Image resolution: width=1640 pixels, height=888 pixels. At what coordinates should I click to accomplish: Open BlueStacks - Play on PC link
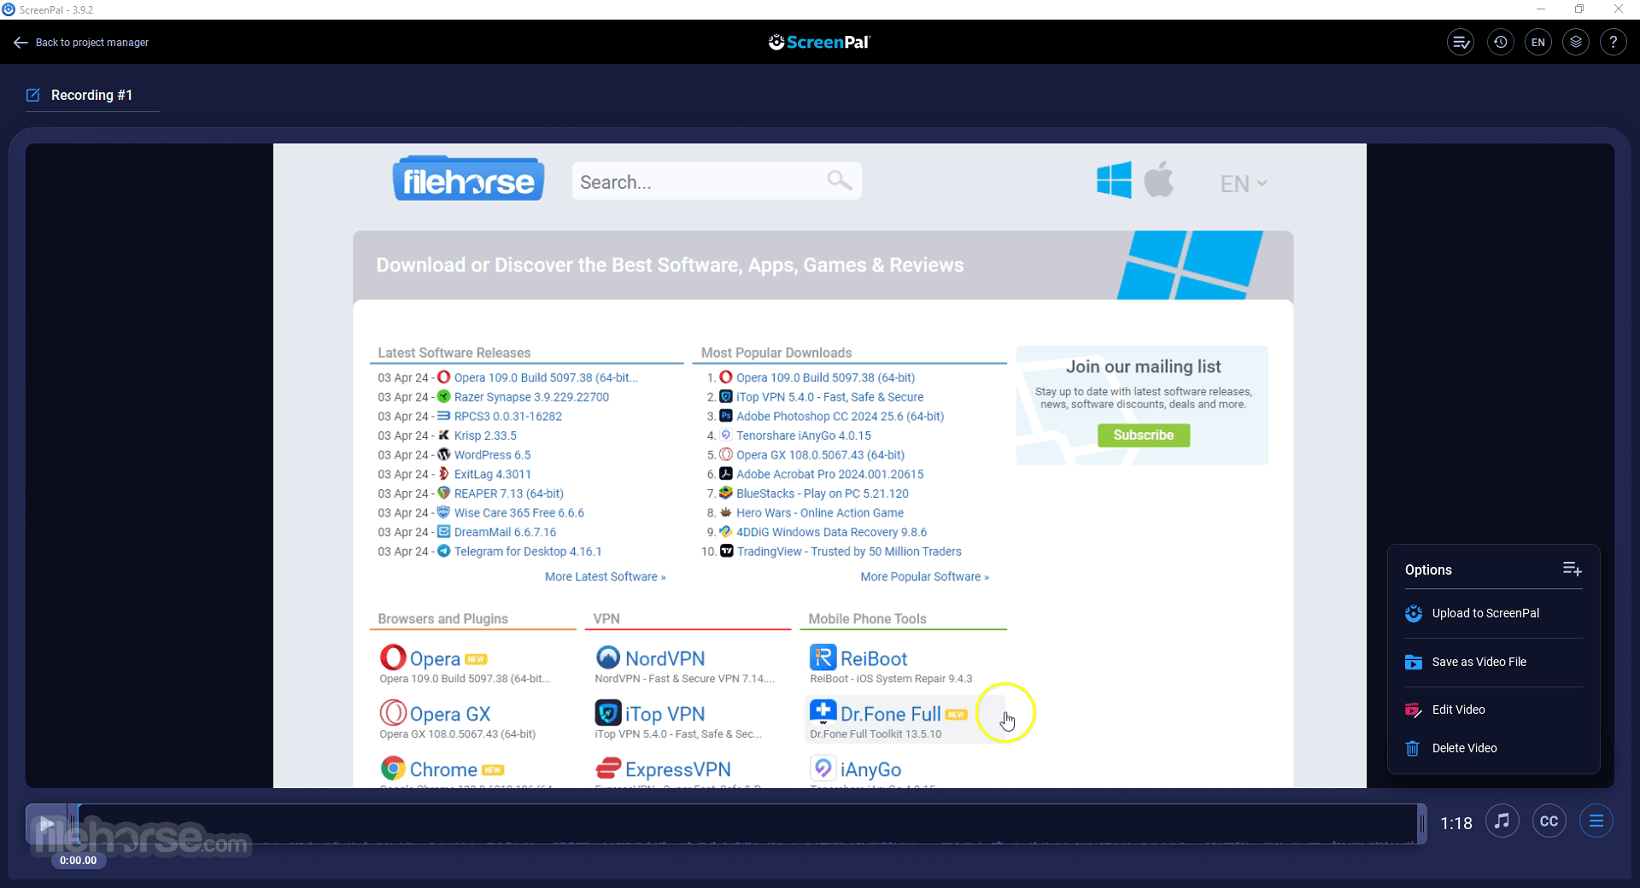[822, 494]
